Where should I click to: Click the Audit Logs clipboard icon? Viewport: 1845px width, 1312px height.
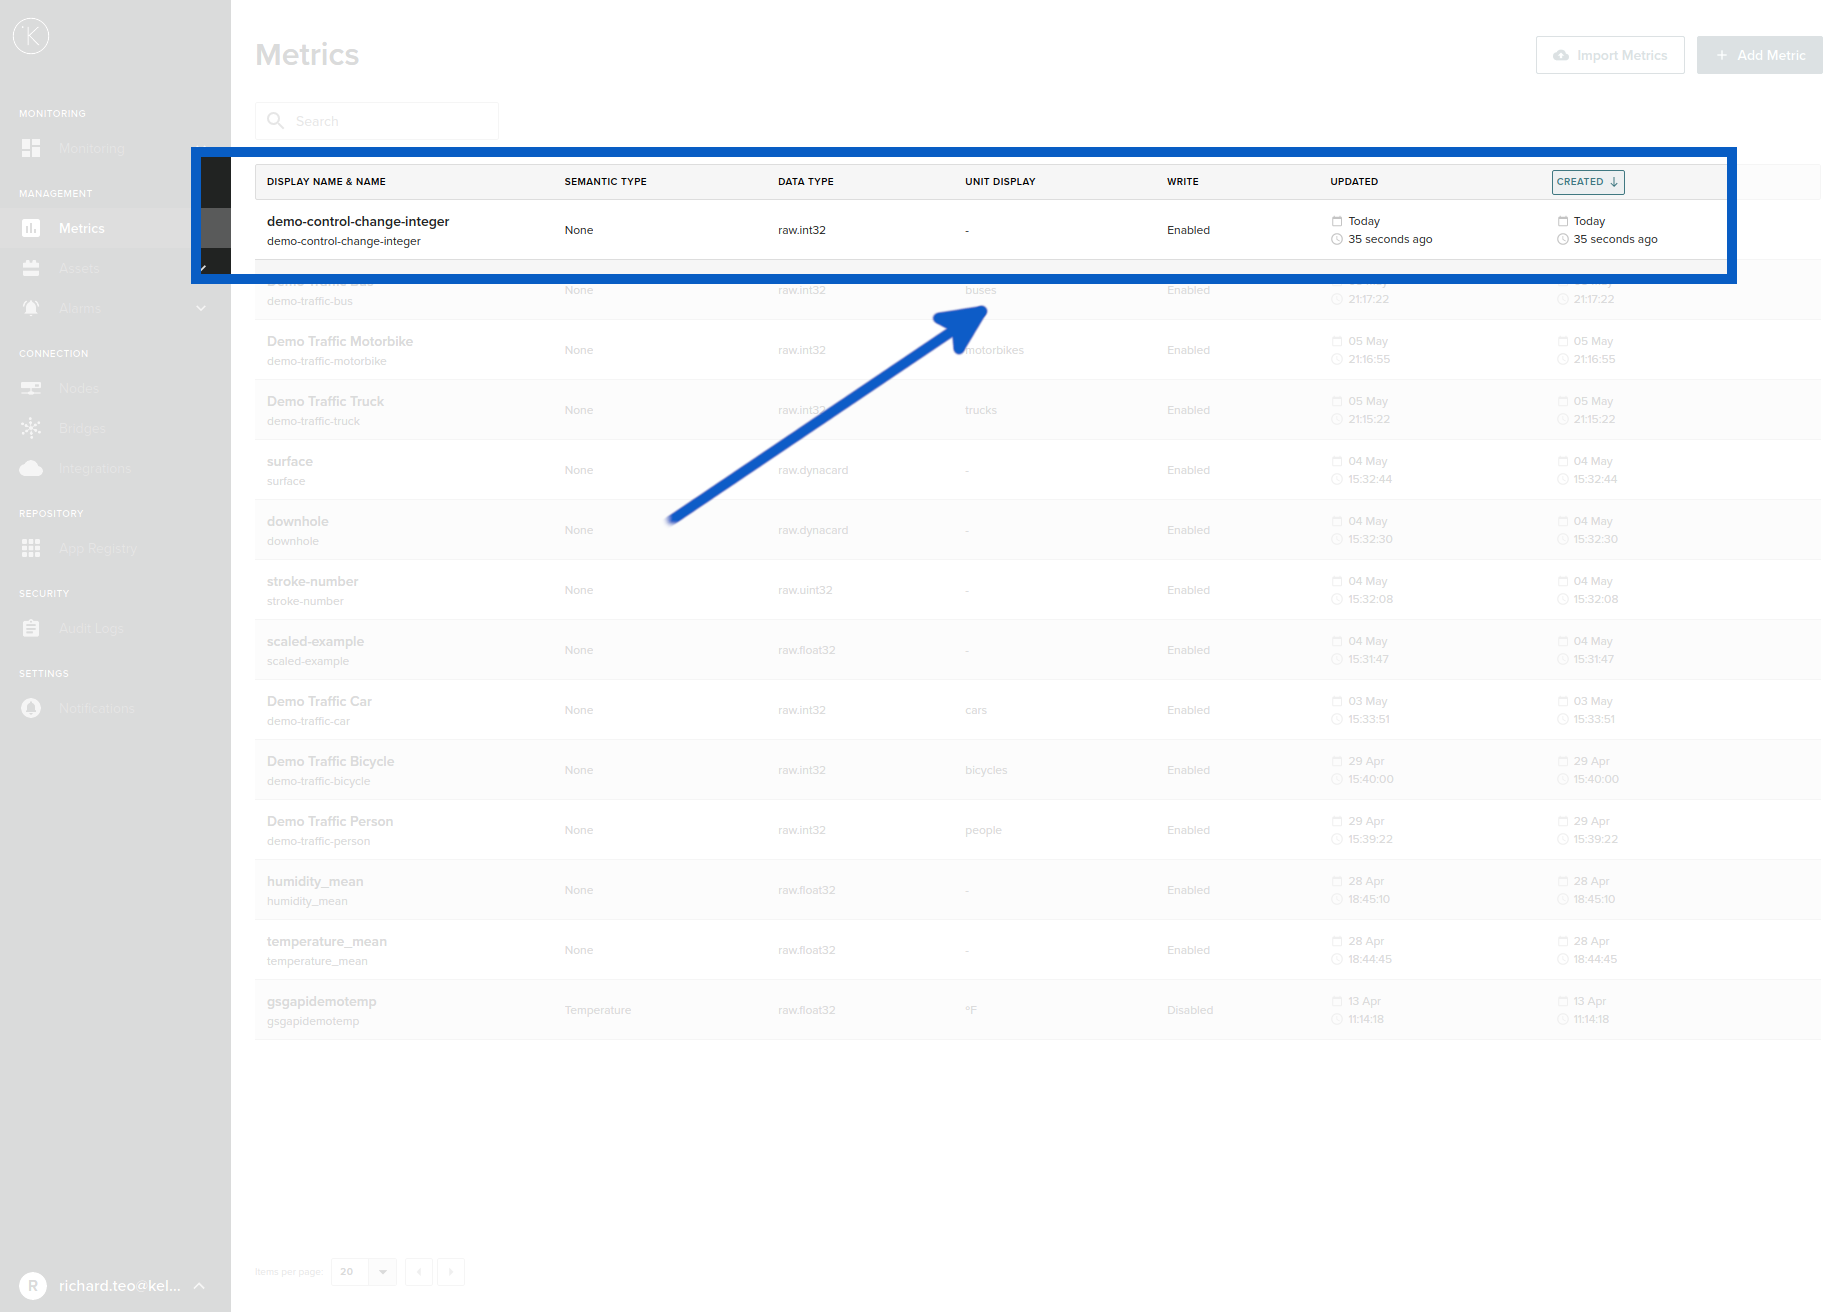click(x=31, y=628)
